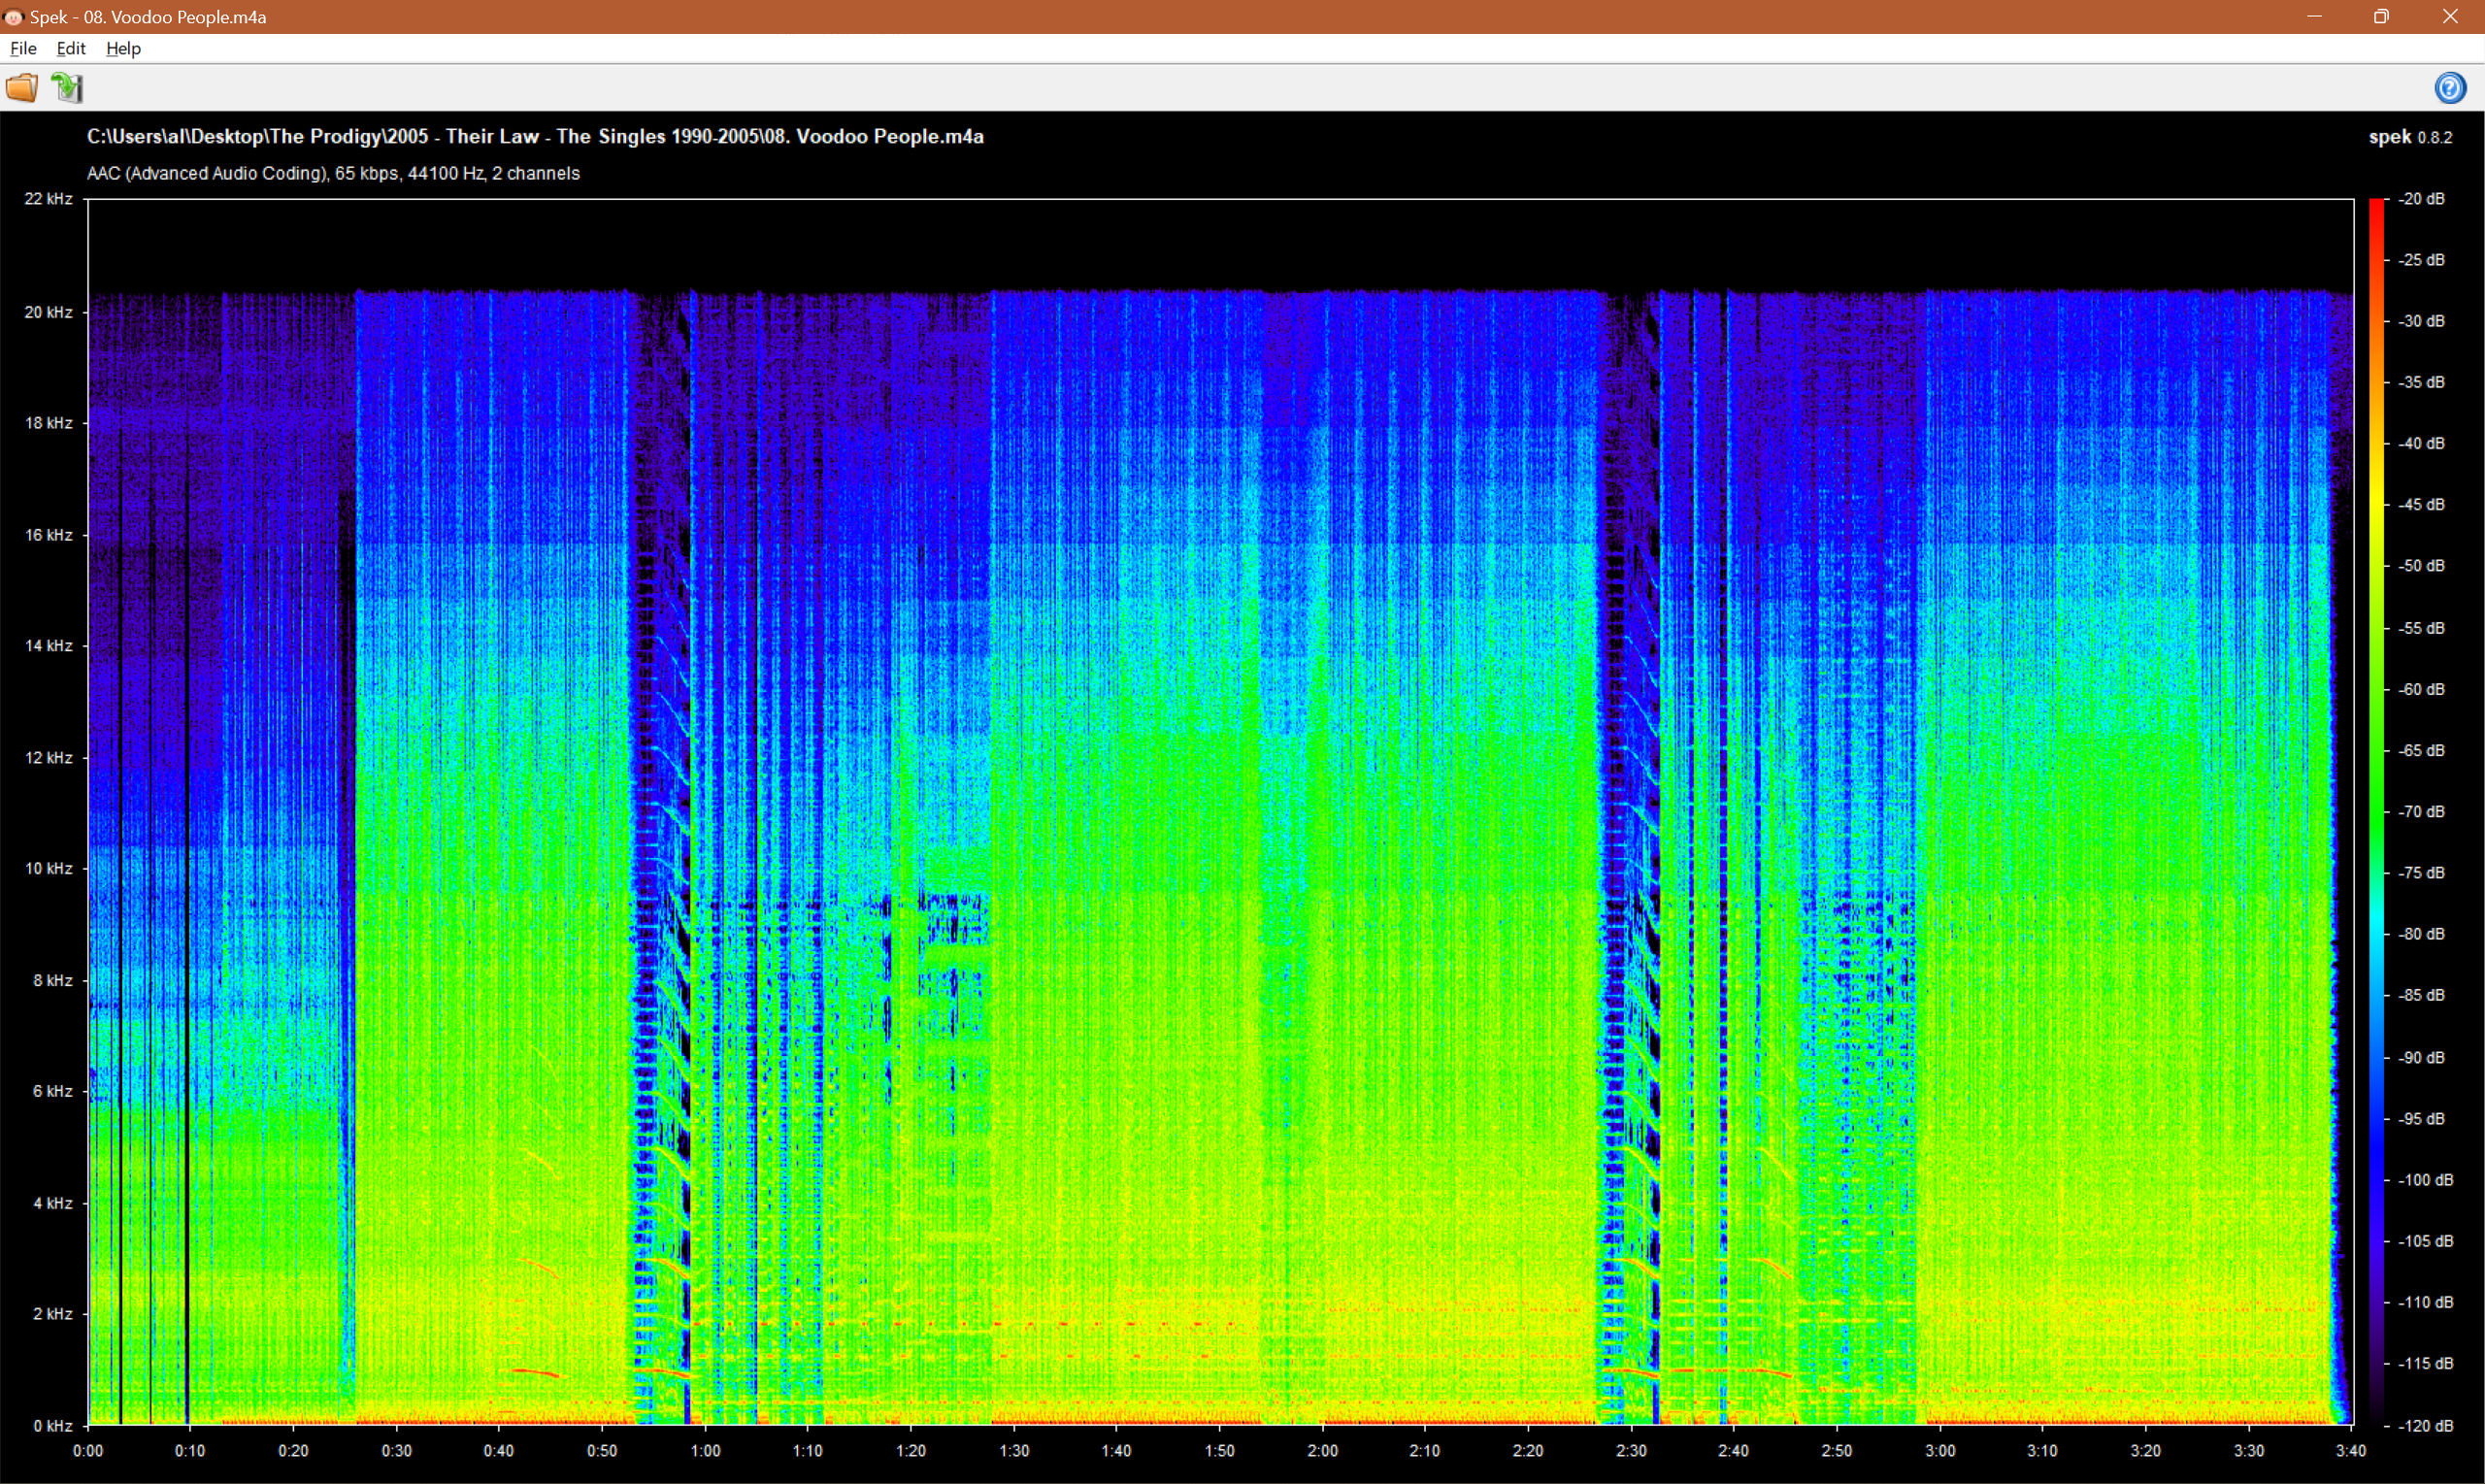This screenshot has height=1484, width=2485.
Task: Click the Save spectrogram toolbar icon
Action: click(x=67, y=88)
